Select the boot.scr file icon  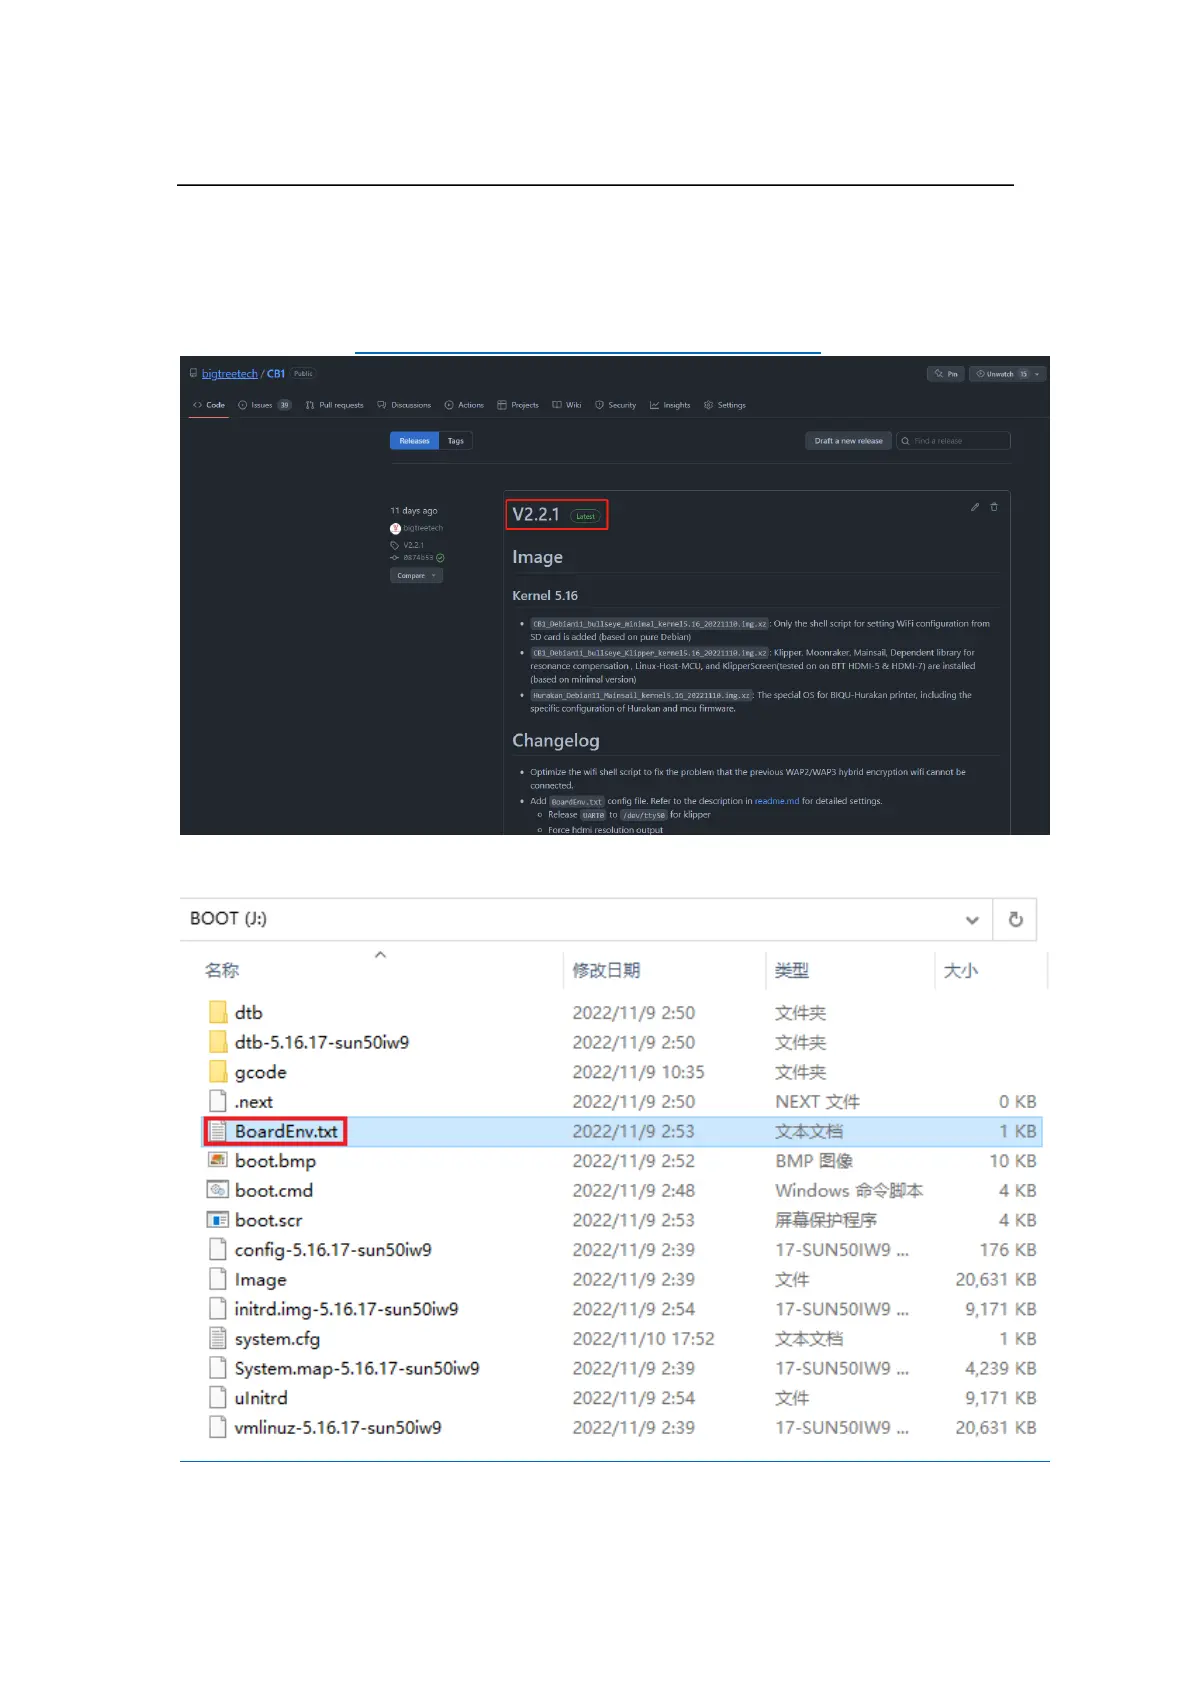point(218,1220)
